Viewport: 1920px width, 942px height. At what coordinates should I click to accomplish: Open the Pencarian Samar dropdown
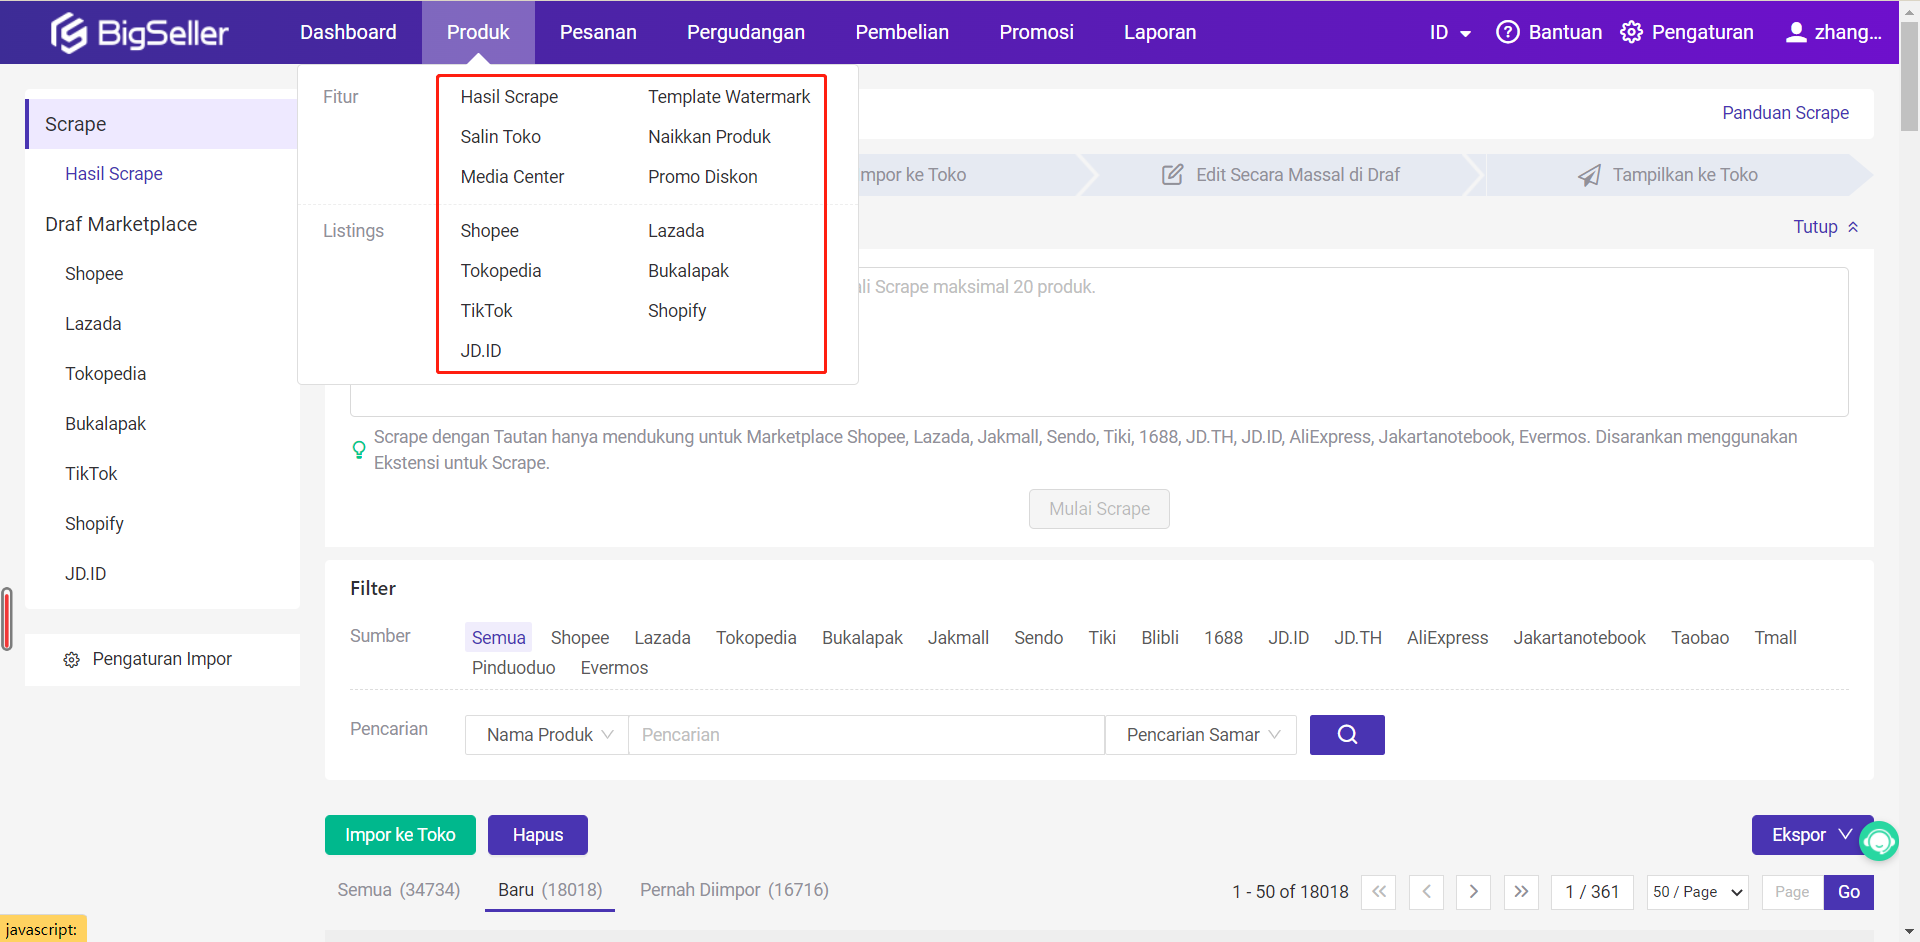click(x=1201, y=735)
